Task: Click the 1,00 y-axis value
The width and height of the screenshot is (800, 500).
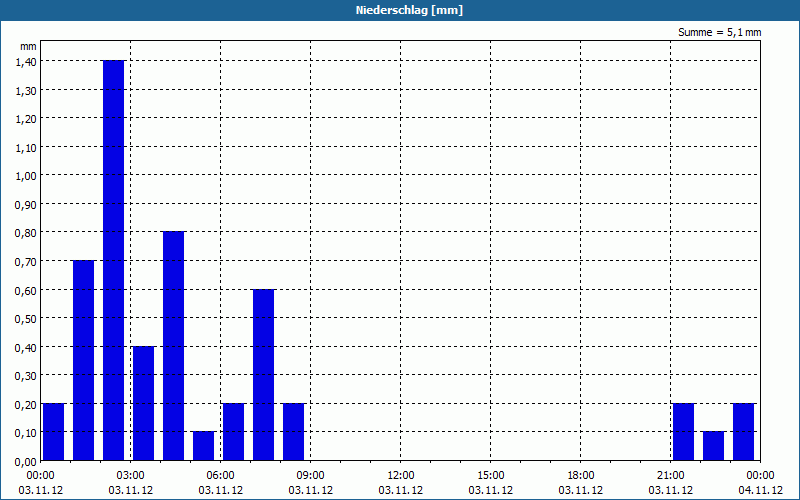Action: click(26, 176)
